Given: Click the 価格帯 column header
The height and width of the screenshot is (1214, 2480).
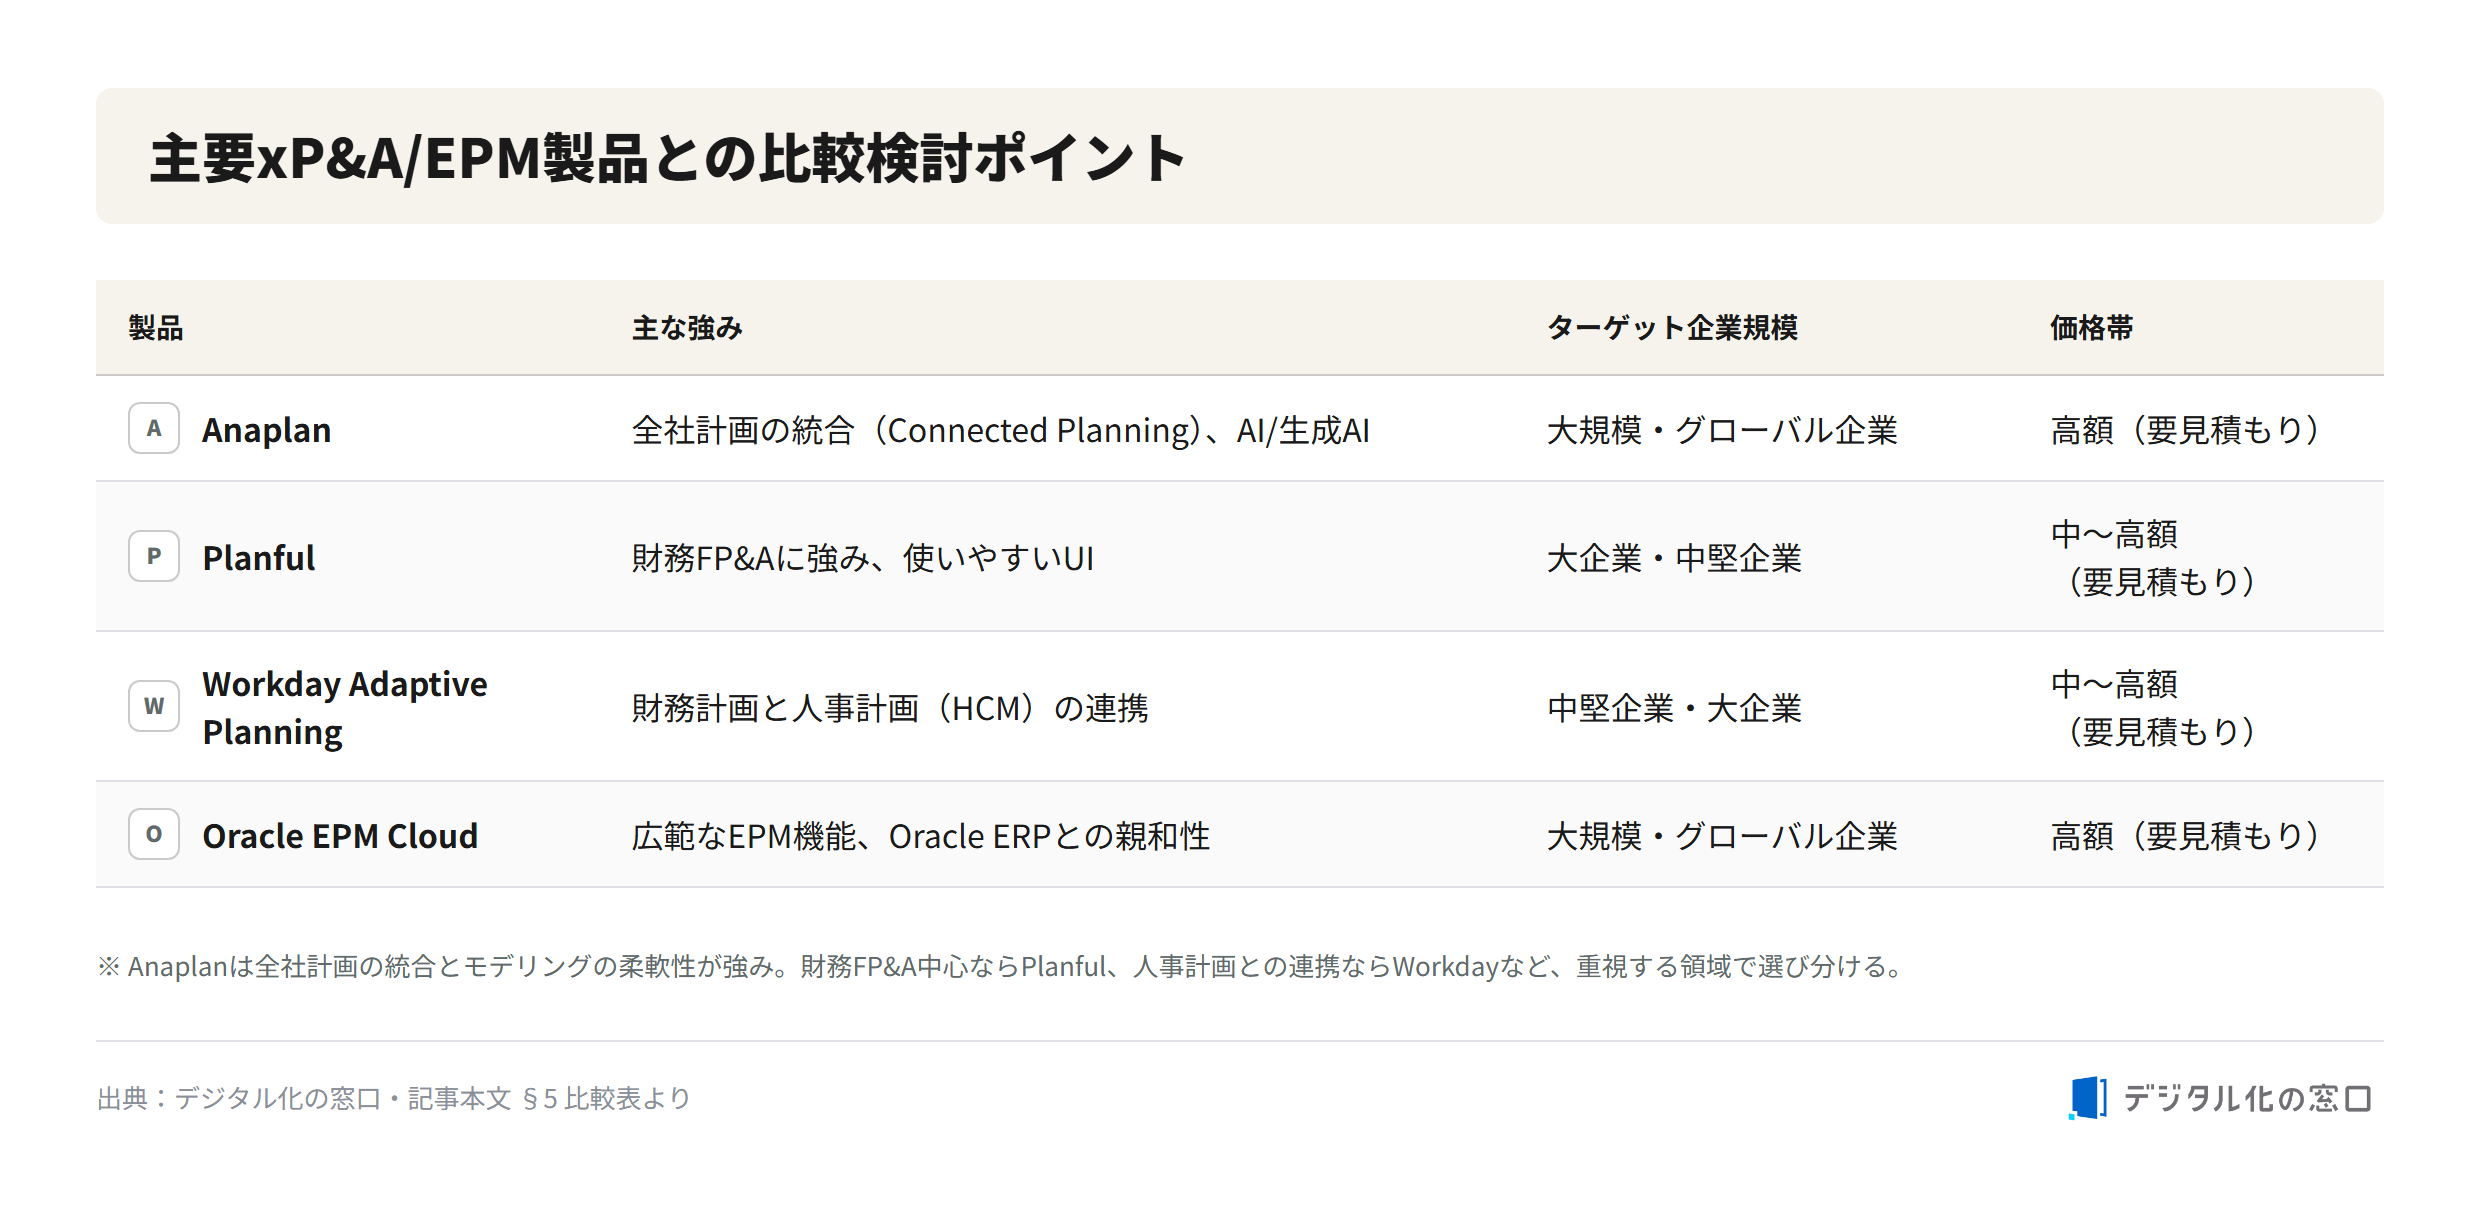Looking at the screenshot, I should tap(2091, 327).
